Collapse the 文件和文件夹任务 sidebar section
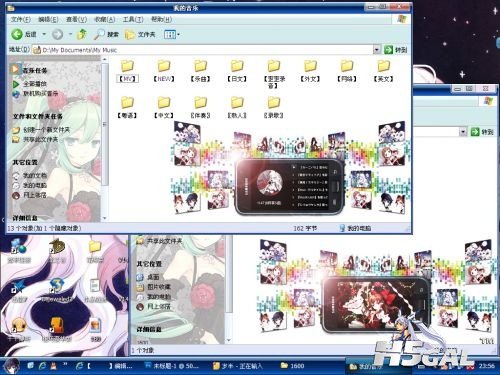 coord(37,116)
